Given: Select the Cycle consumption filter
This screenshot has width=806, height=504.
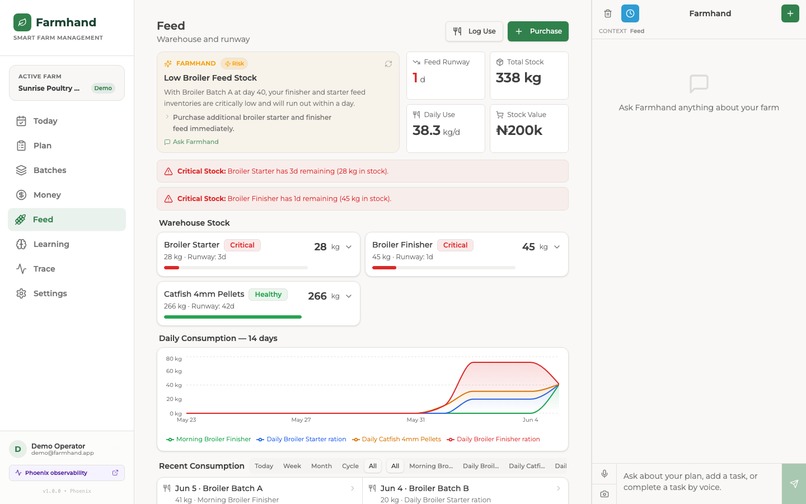Looking at the screenshot, I should [350, 466].
